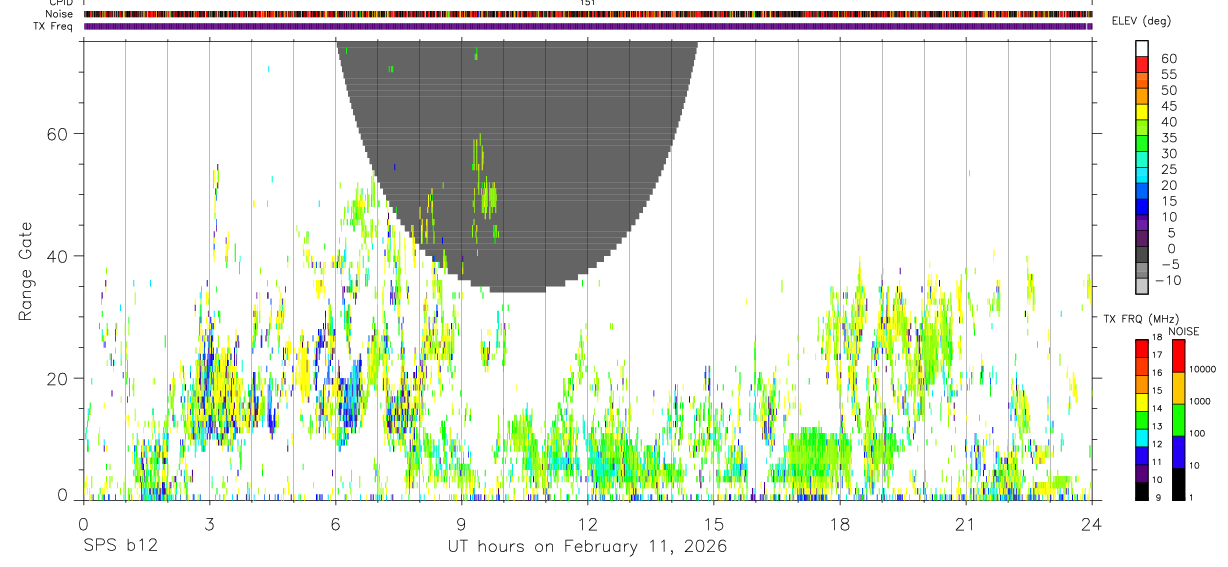Click the '14' label on TX FRQ colorbar
Viewport: 1228px width, 567px height.
pyautogui.click(x=1157, y=408)
